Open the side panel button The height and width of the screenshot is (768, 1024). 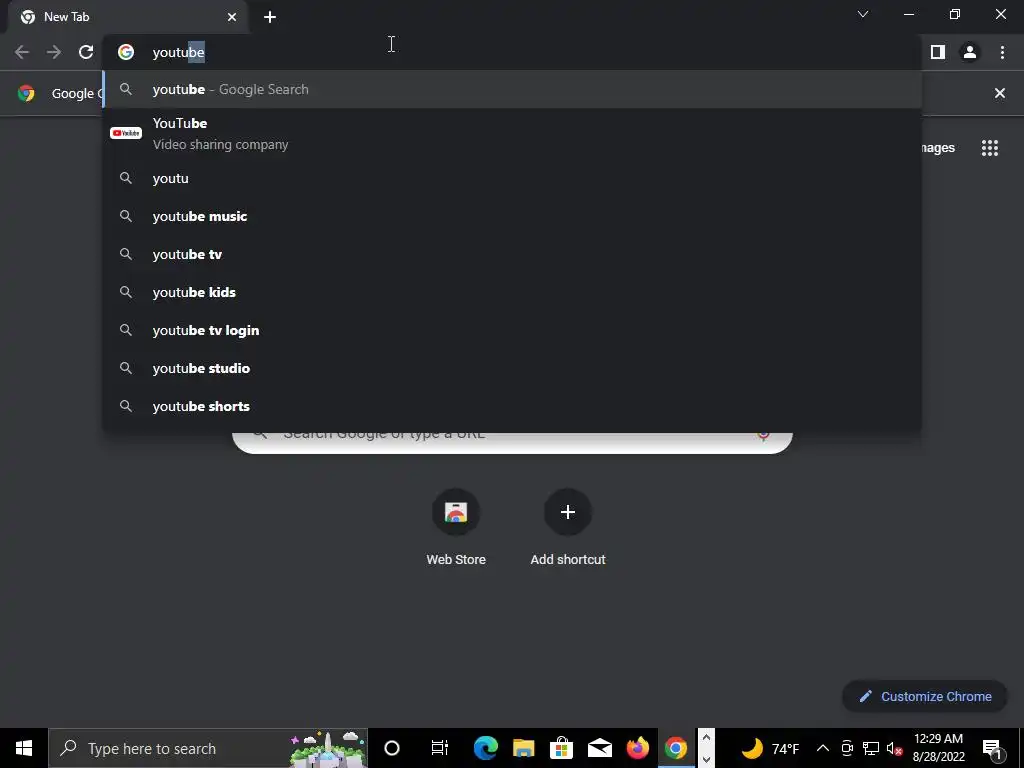[938, 52]
